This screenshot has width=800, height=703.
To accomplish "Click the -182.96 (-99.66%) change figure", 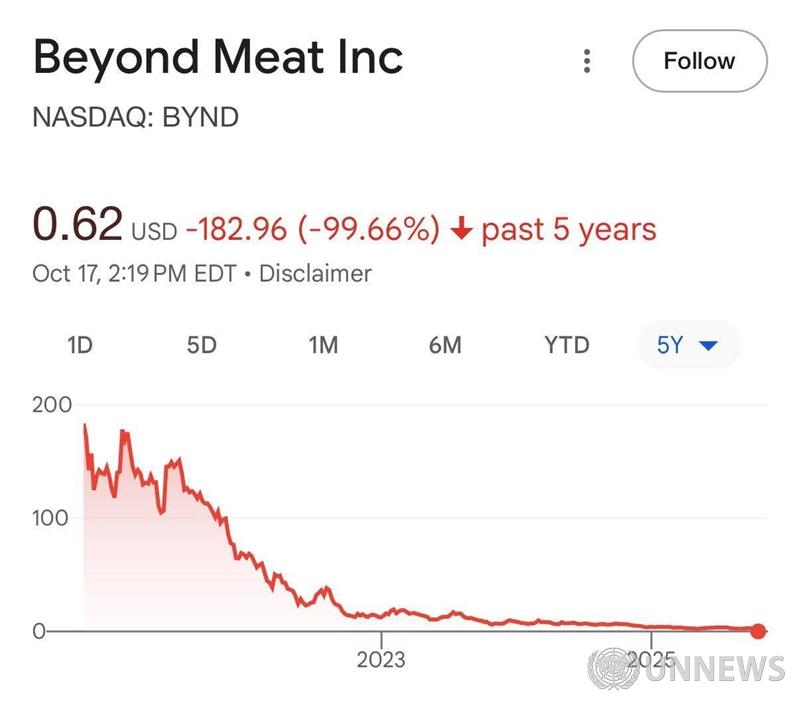I will pyautogui.click(x=312, y=230).
